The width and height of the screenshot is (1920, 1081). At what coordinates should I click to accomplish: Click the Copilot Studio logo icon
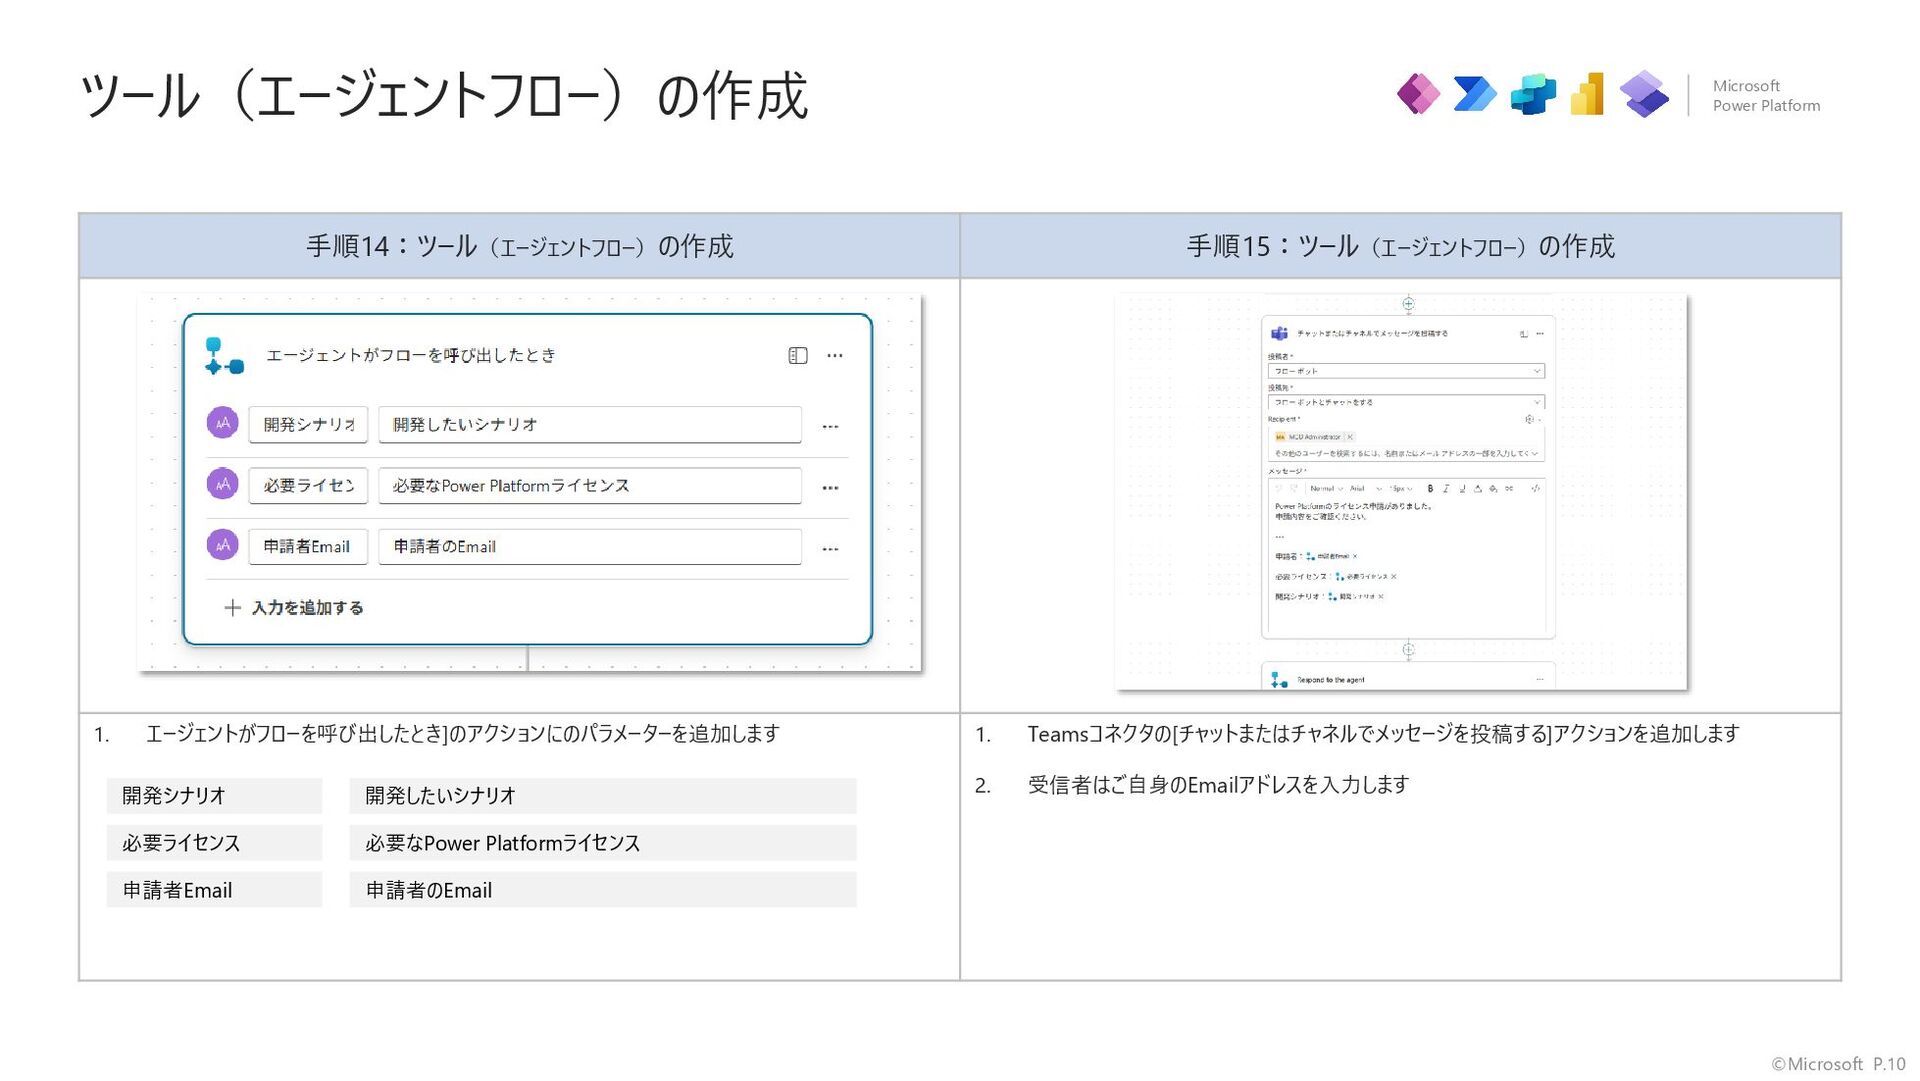[1644, 95]
